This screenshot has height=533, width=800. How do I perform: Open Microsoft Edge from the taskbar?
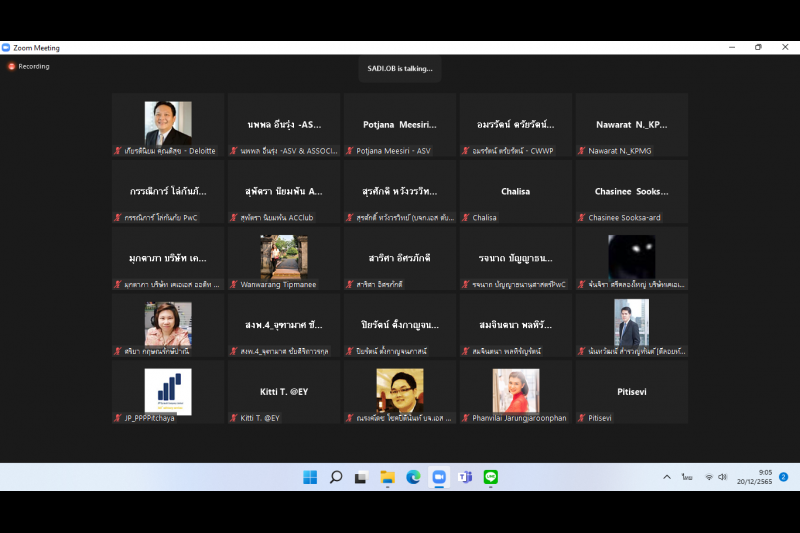pos(413,477)
